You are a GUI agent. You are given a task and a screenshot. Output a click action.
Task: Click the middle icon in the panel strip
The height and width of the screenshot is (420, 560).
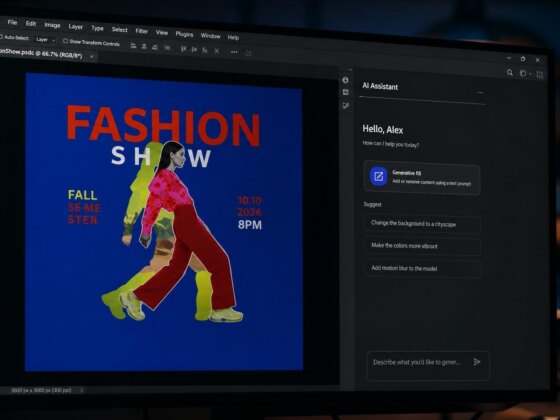coord(345,92)
